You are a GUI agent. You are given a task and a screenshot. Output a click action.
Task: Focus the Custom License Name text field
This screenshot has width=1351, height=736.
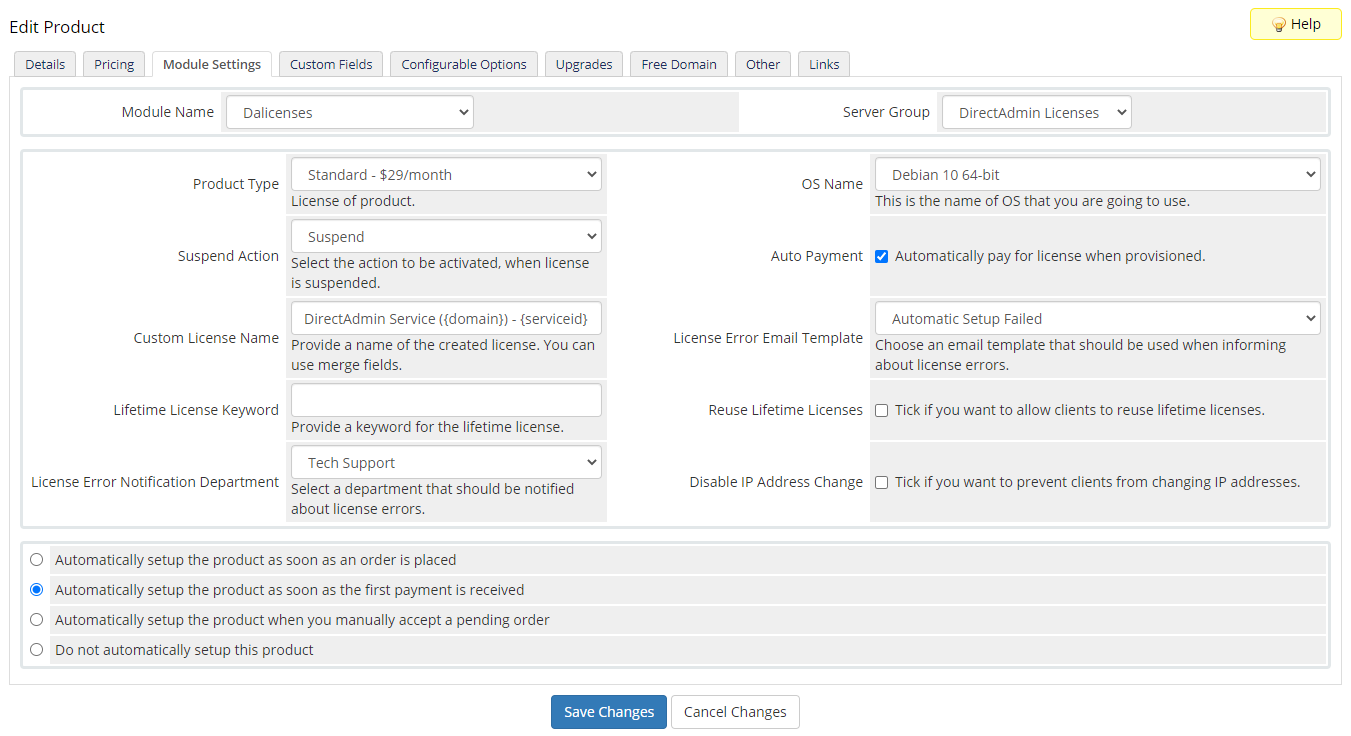point(446,319)
